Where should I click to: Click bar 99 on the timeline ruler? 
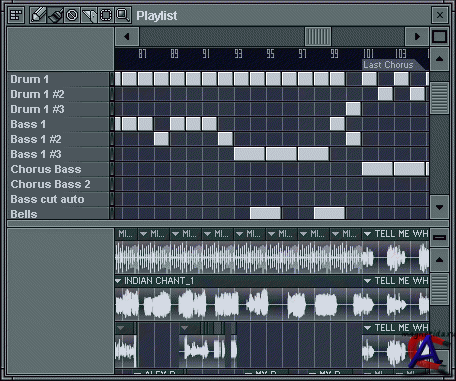click(334, 54)
